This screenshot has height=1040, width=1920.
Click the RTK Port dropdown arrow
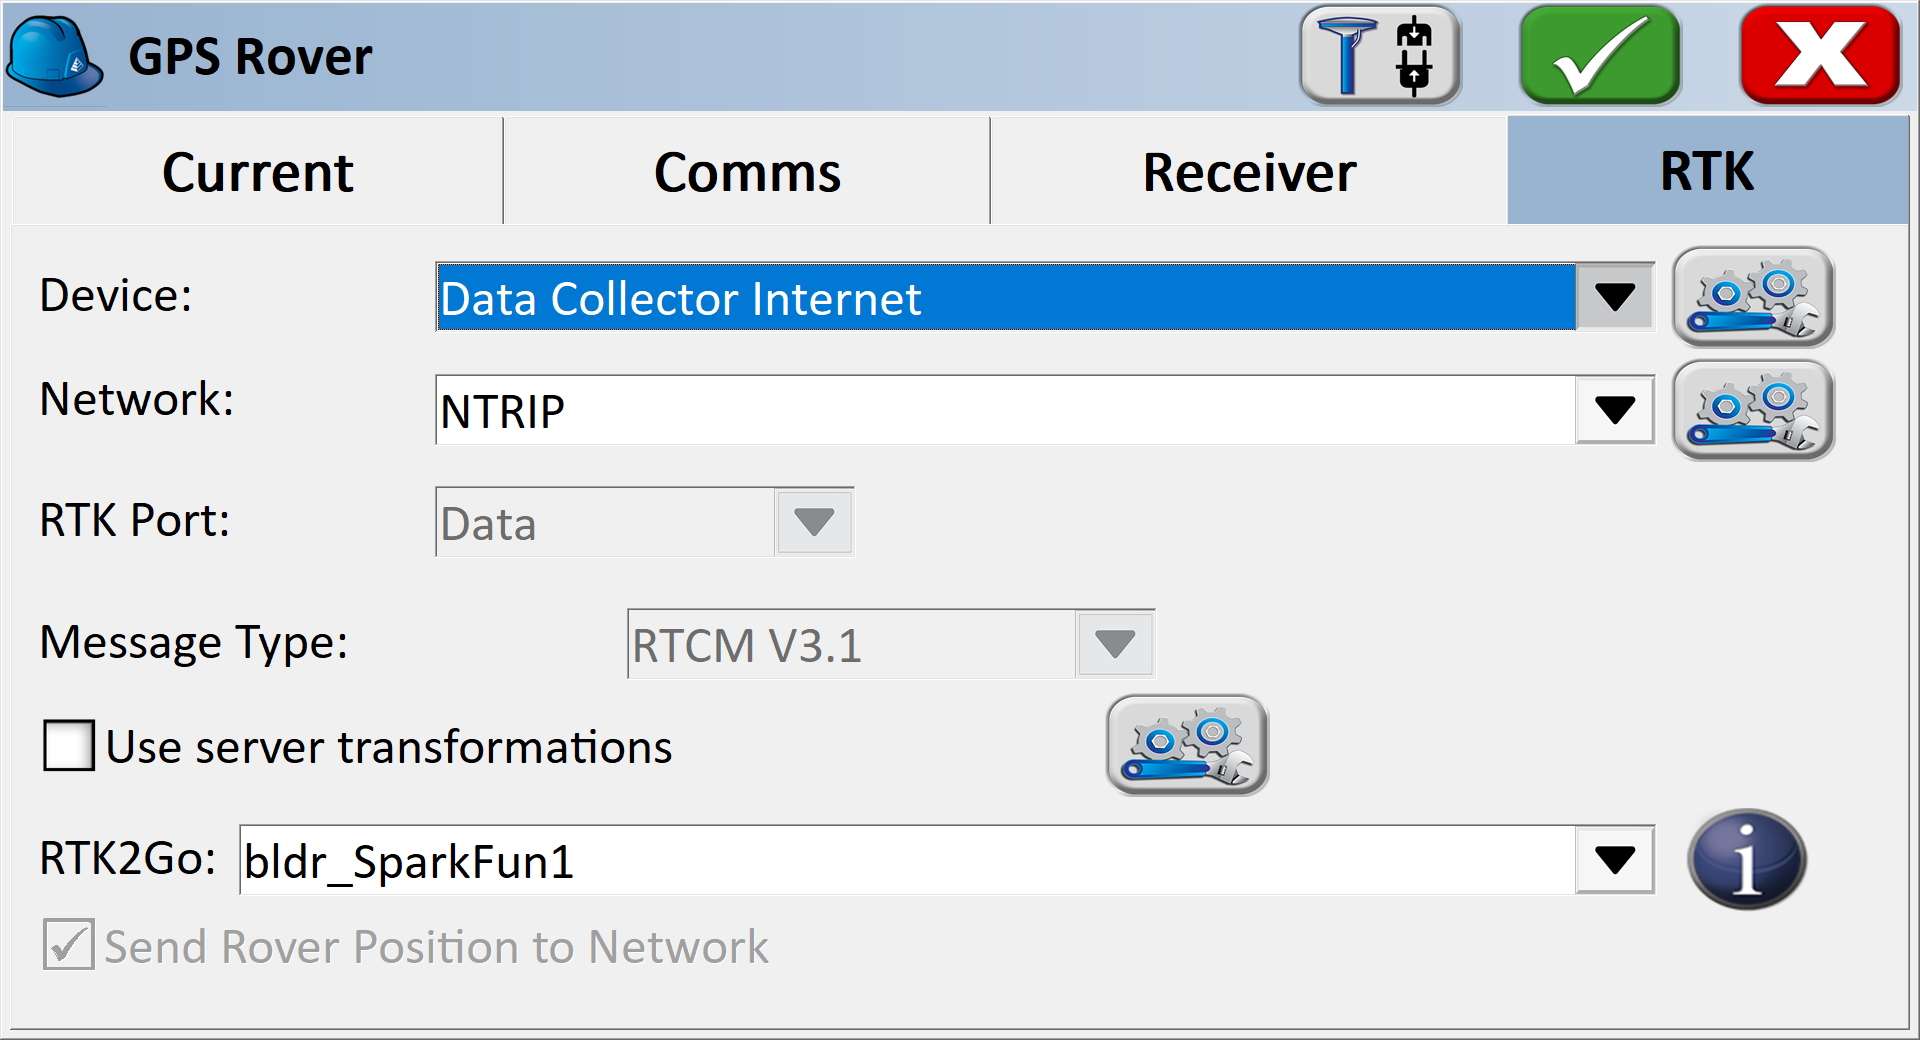pyautogui.click(x=812, y=521)
